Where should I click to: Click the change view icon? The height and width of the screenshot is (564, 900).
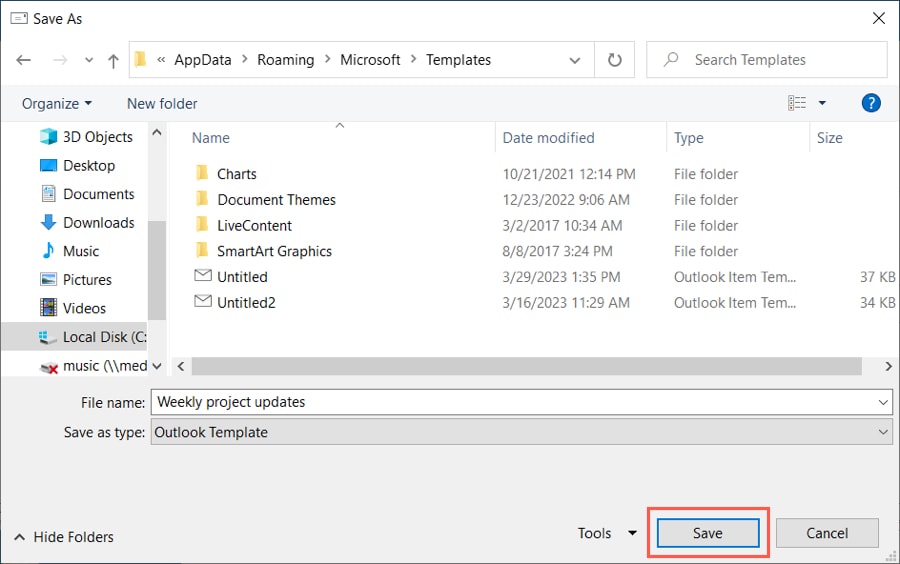[797, 103]
